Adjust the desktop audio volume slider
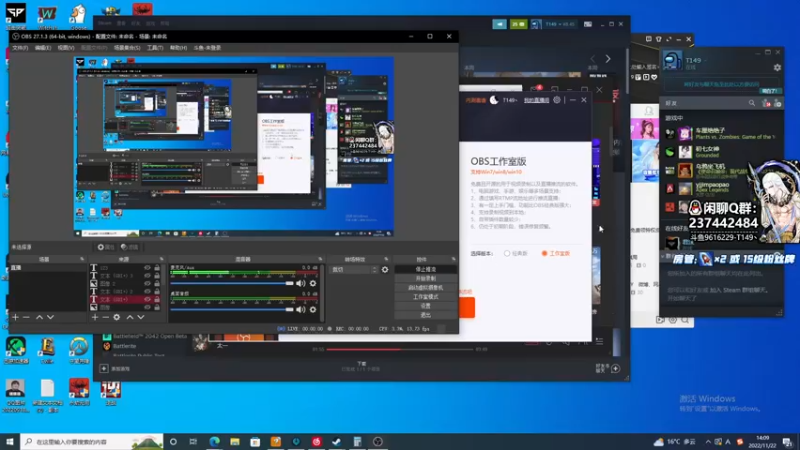This screenshot has height=450, width=800. 232,309
